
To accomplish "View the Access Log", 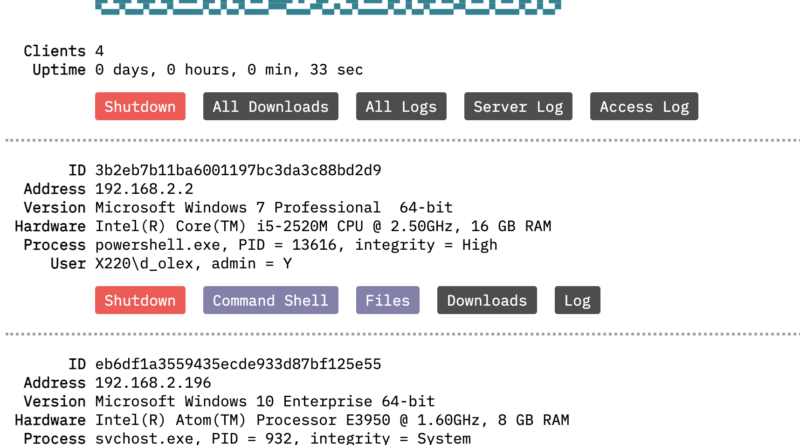I will pyautogui.click(x=644, y=106).
